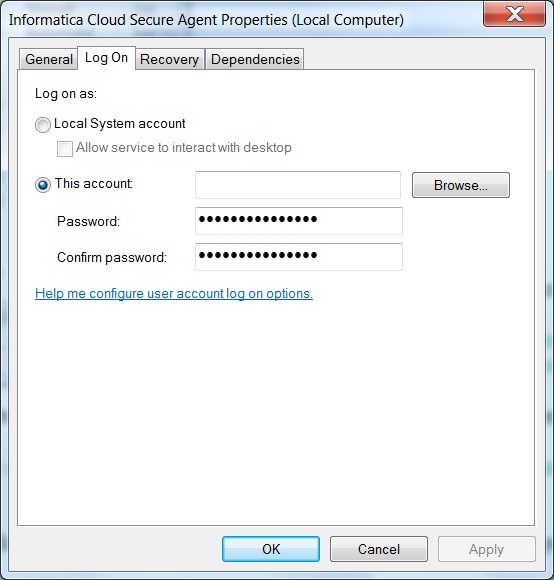554x580 pixels.
Task: Close the properties dialog with the X
Action: coord(514,14)
